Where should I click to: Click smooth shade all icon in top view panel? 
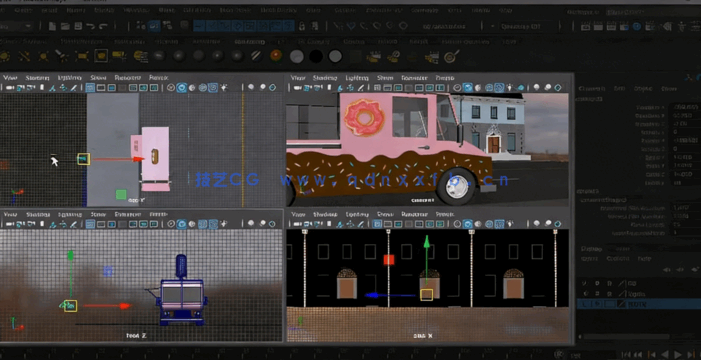[181, 88]
